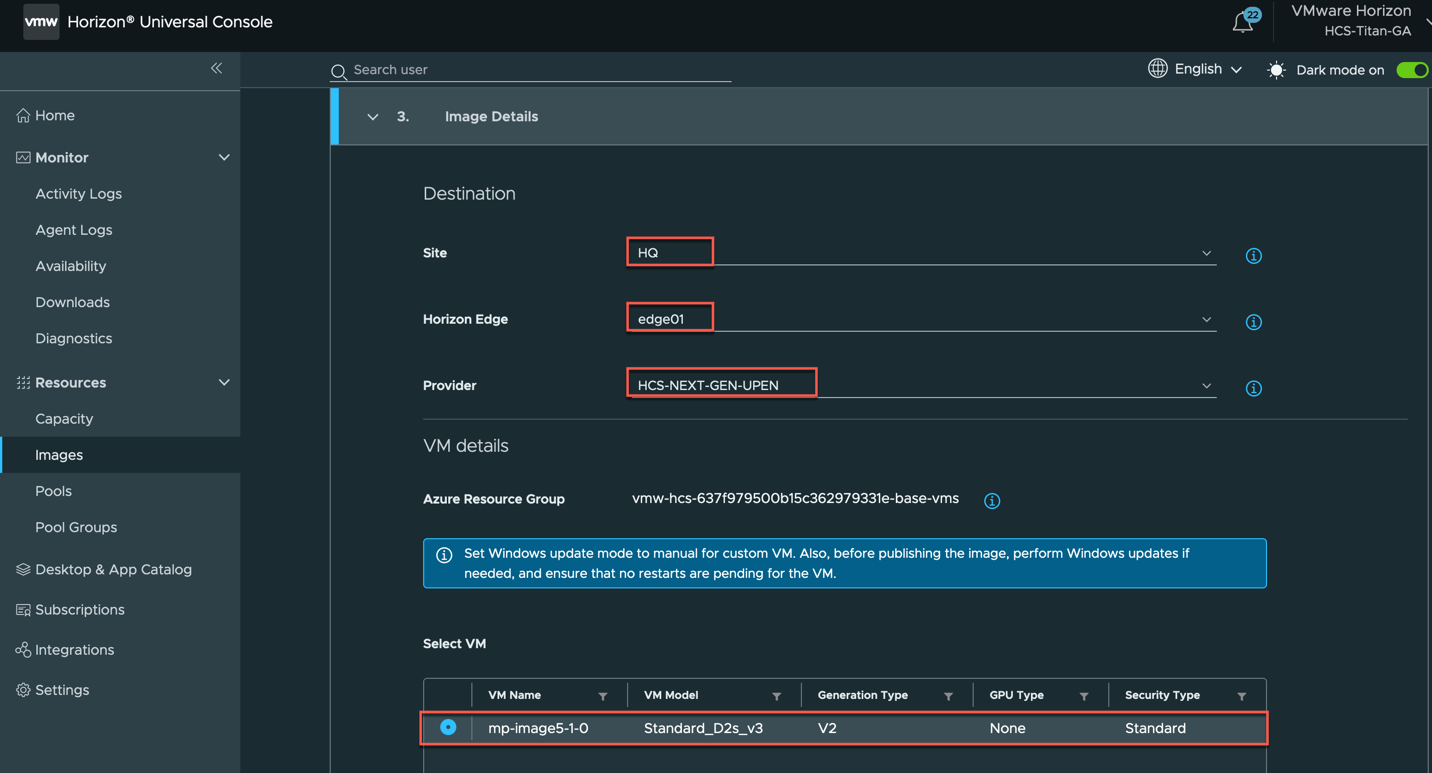Open the notifications bell icon
This screenshot has height=773, width=1432.
pyautogui.click(x=1243, y=23)
